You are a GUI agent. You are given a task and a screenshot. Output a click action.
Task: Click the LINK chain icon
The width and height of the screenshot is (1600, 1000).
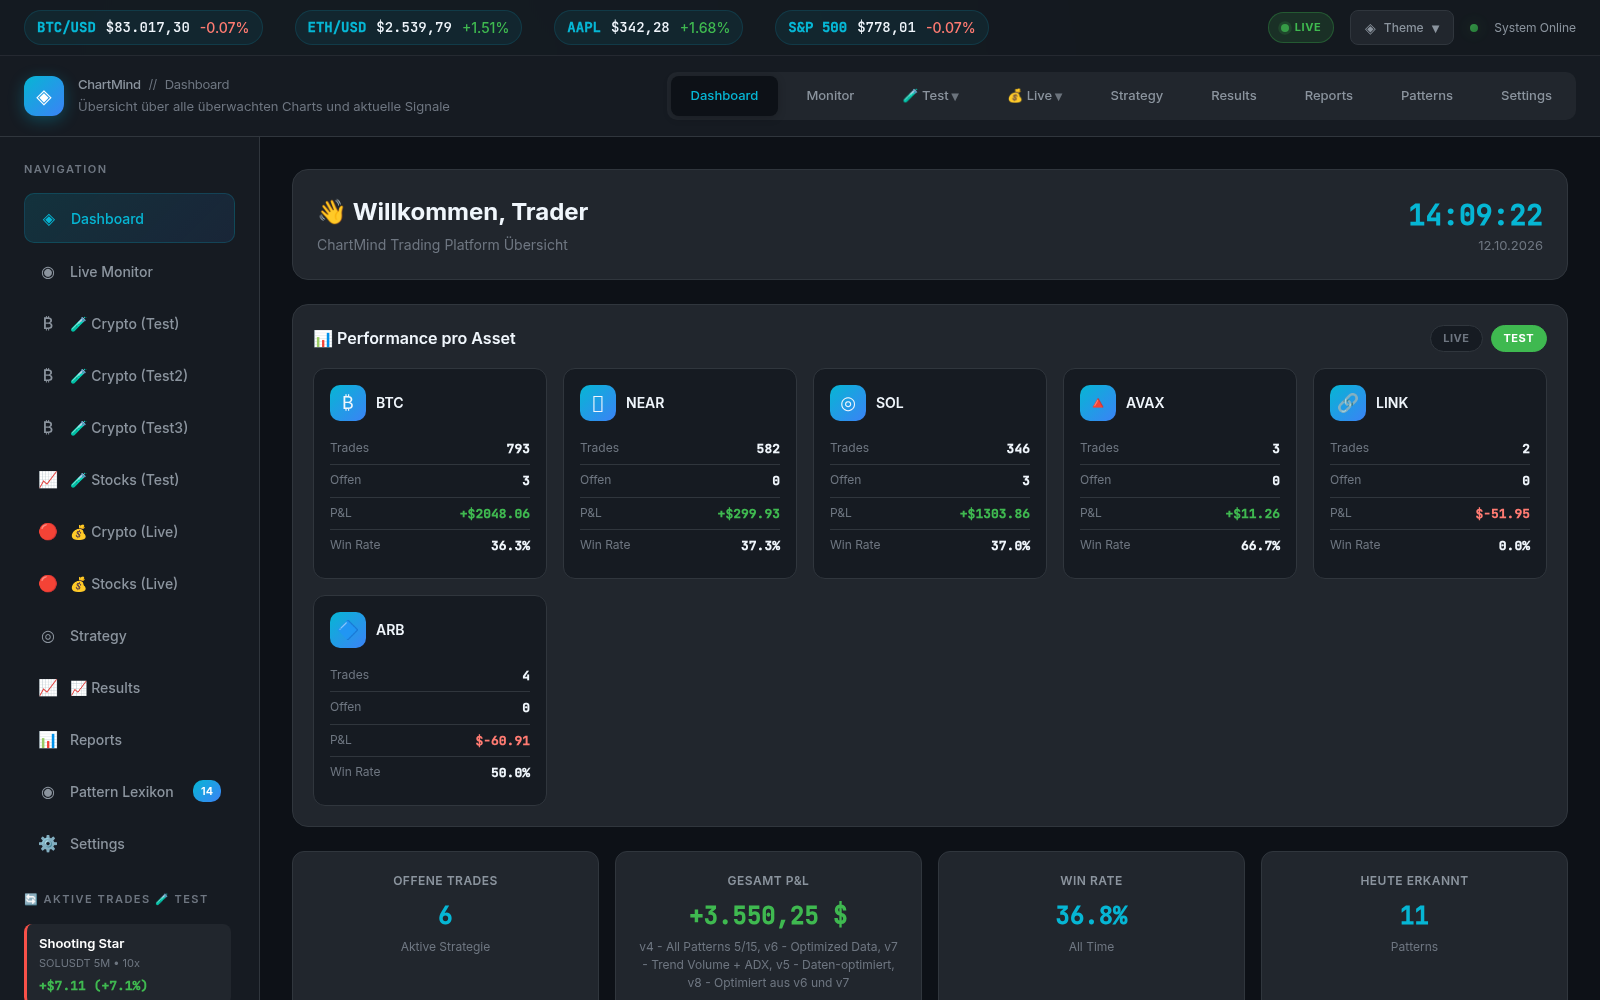(1348, 403)
